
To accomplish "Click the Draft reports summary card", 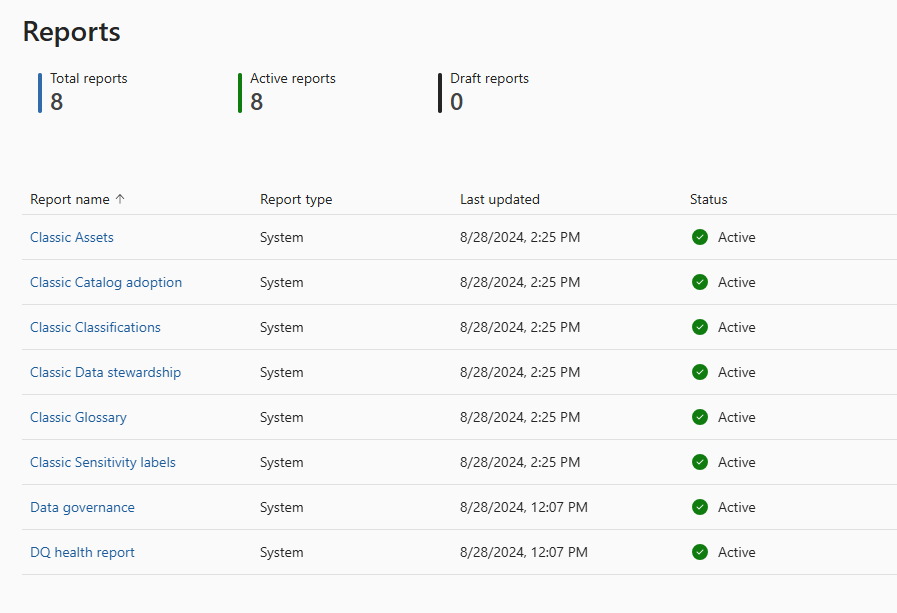I will pos(489,91).
